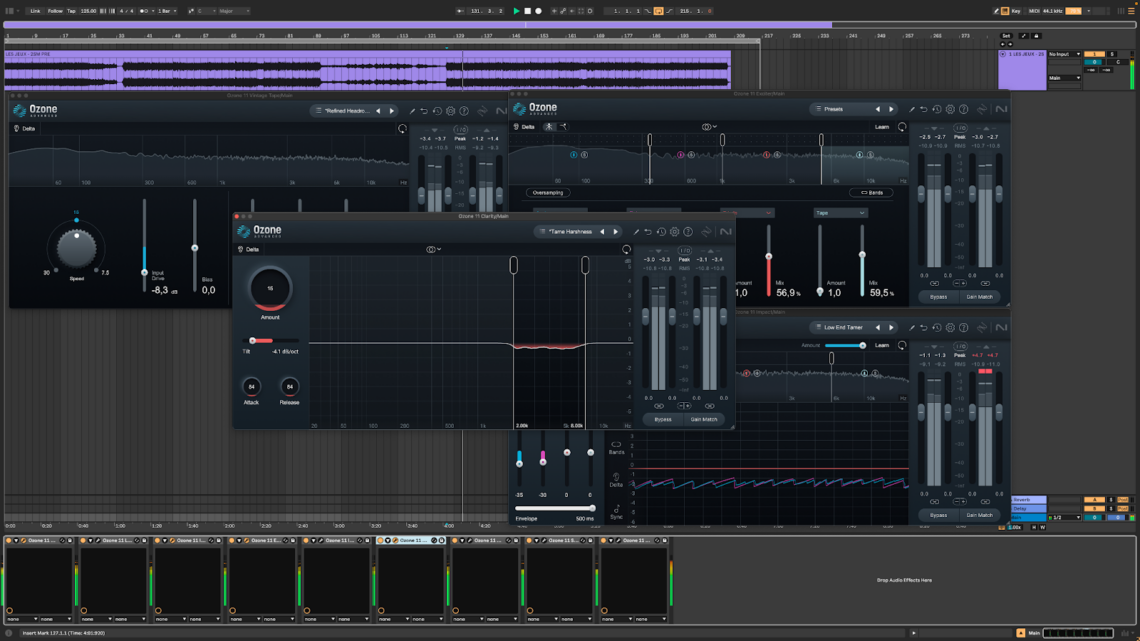Open the Major key signature dropdown in the toolbar
Screen dimensions: 1140x641
coord(232,11)
